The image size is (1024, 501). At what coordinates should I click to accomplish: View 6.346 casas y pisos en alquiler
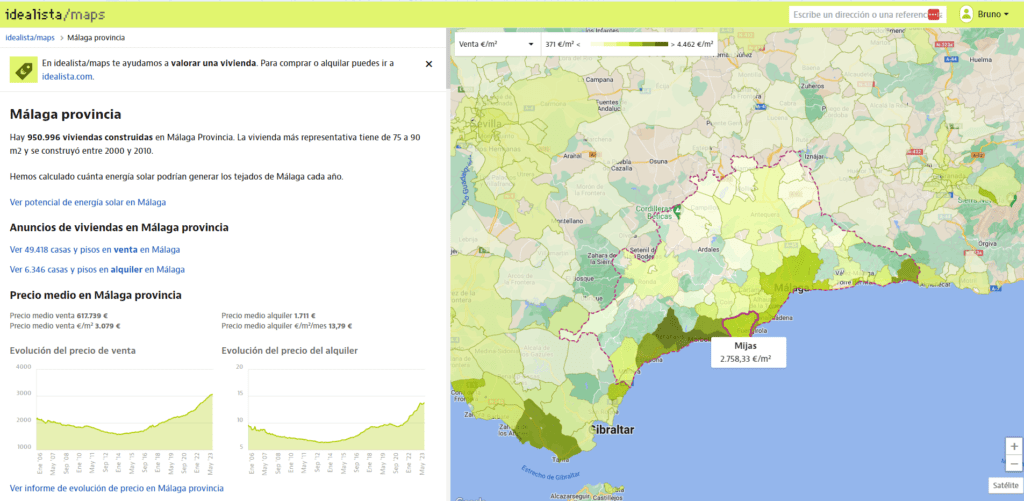click(97, 269)
